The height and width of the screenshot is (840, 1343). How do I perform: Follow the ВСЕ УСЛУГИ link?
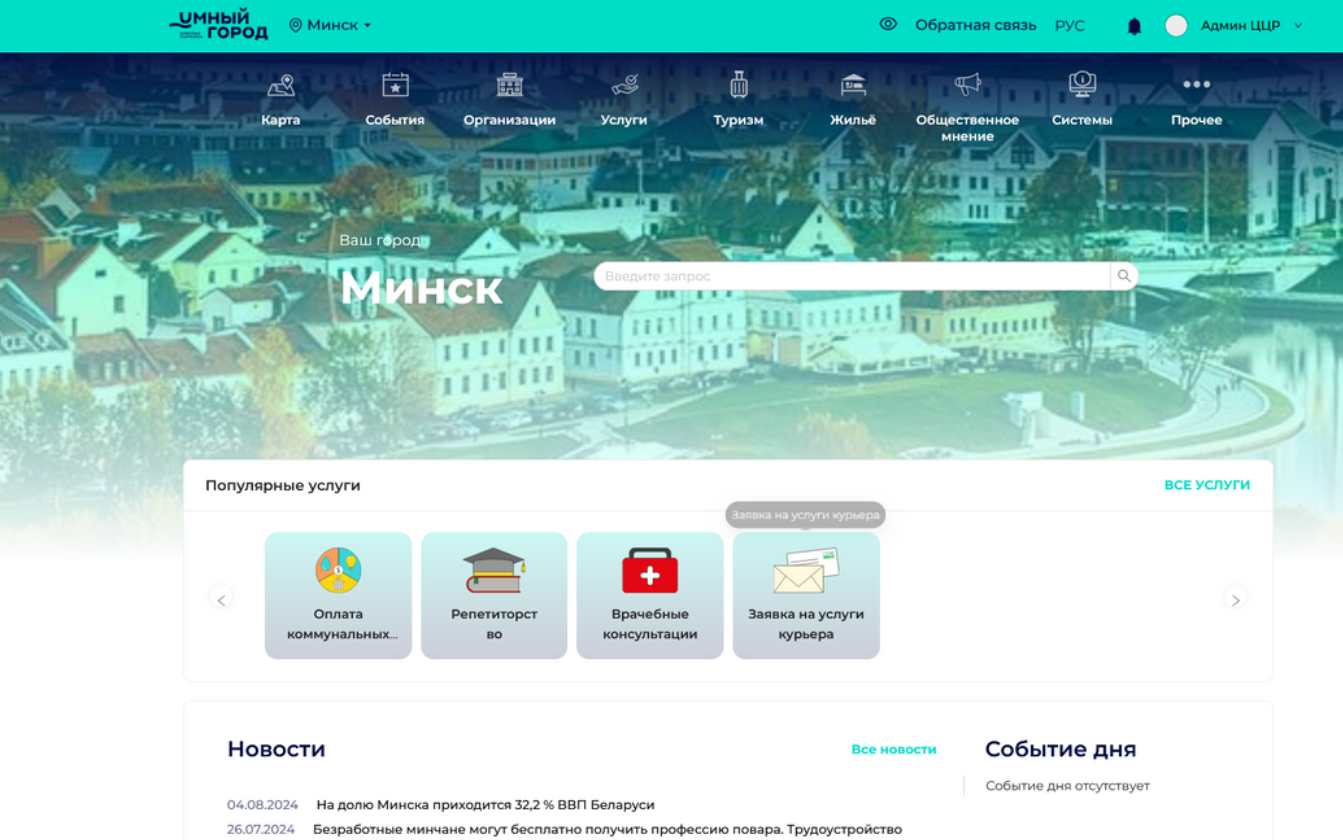(x=1207, y=485)
